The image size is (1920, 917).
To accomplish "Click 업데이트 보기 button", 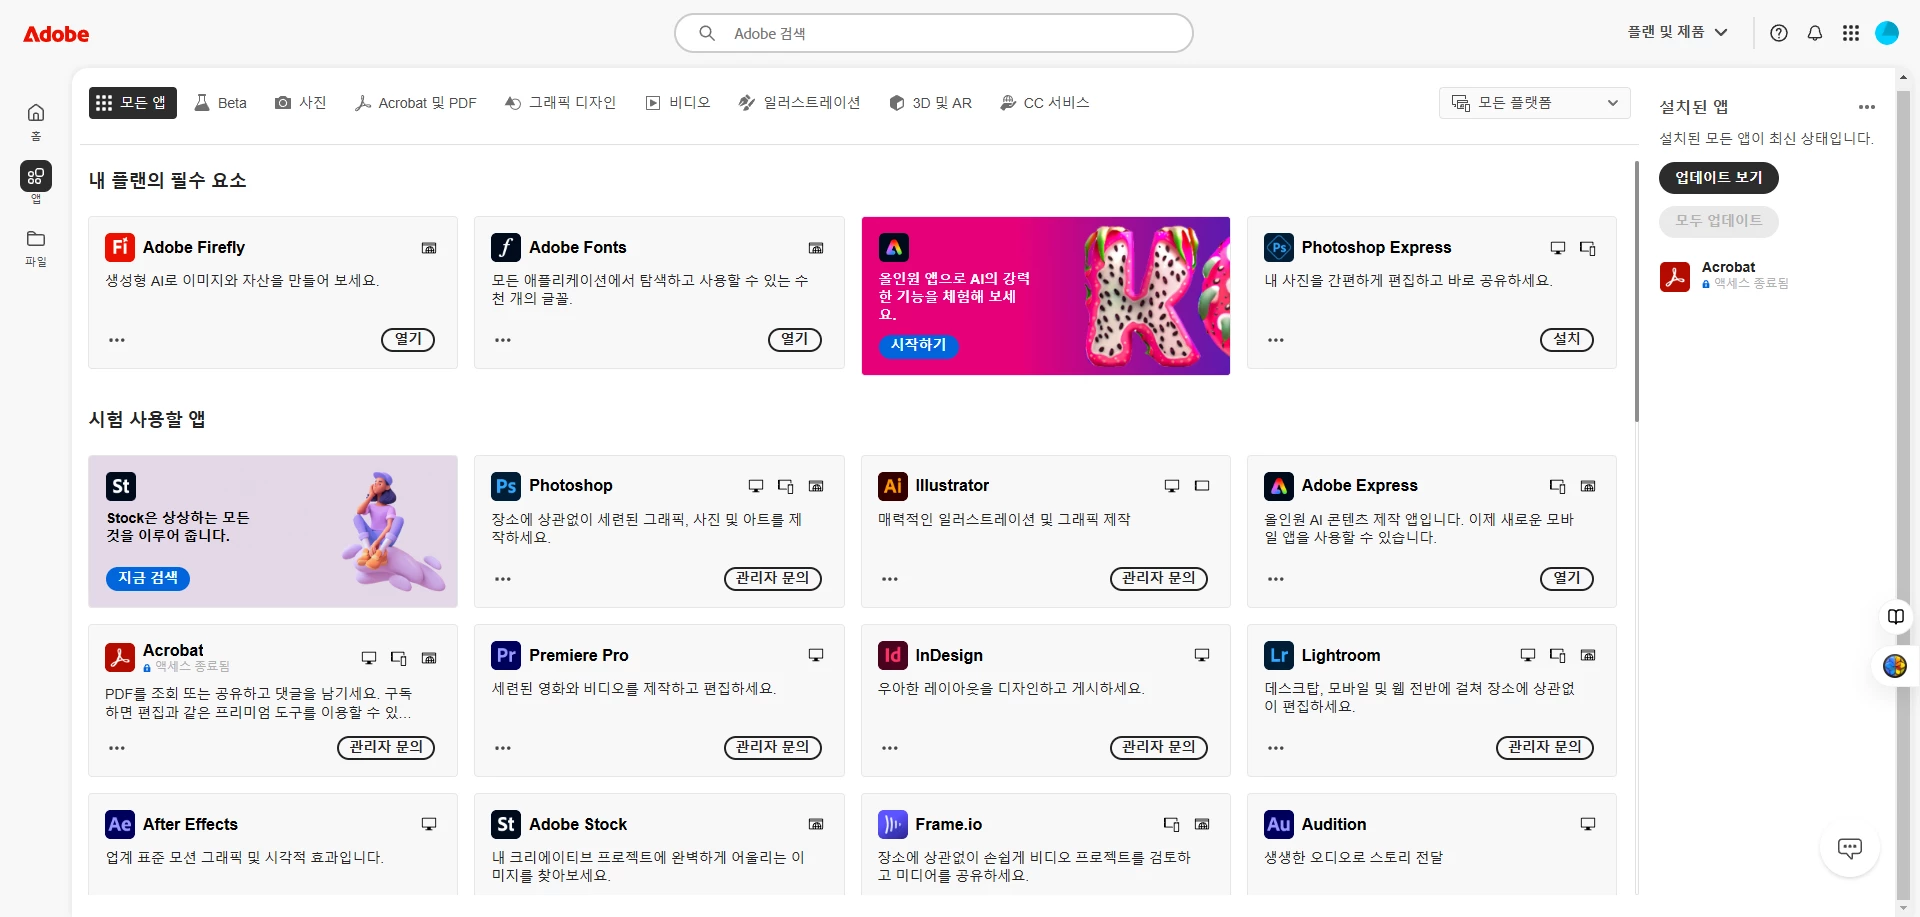I will [1719, 178].
